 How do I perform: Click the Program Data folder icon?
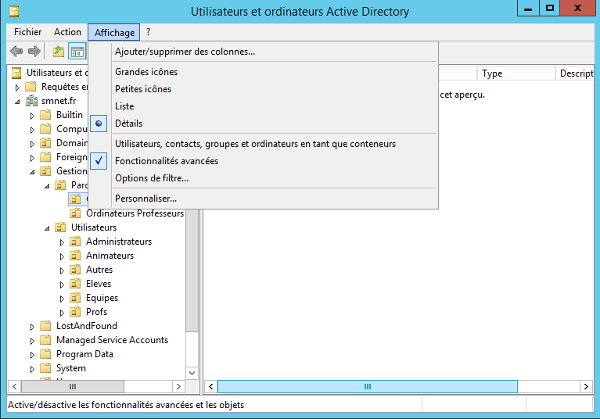46,354
